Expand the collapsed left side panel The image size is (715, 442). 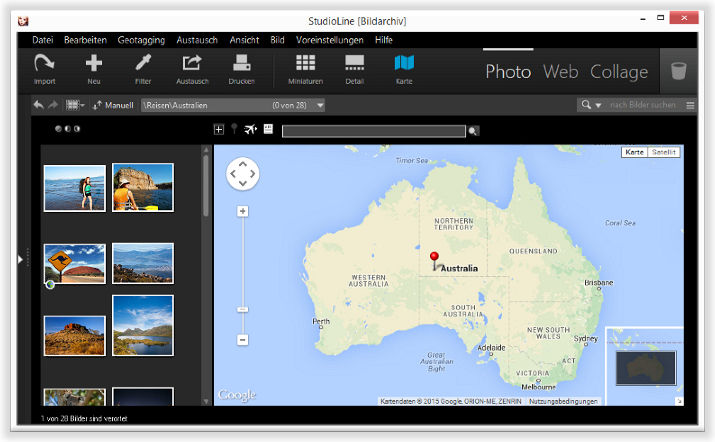(x=20, y=259)
